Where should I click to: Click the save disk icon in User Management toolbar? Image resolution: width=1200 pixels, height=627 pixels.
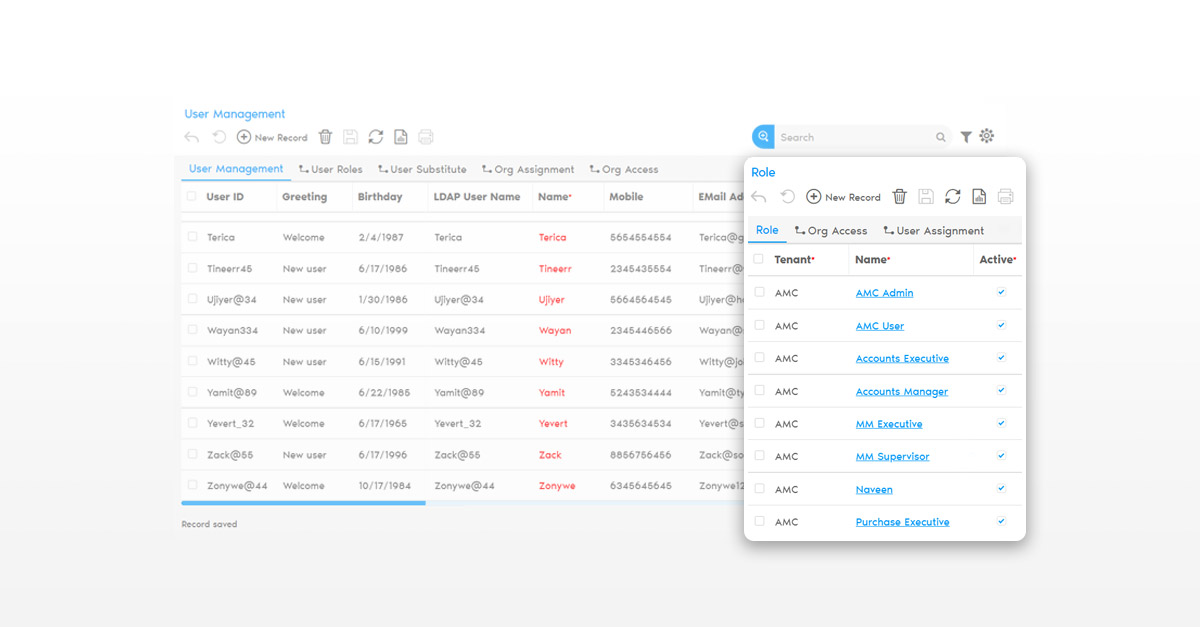coord(350,137)
